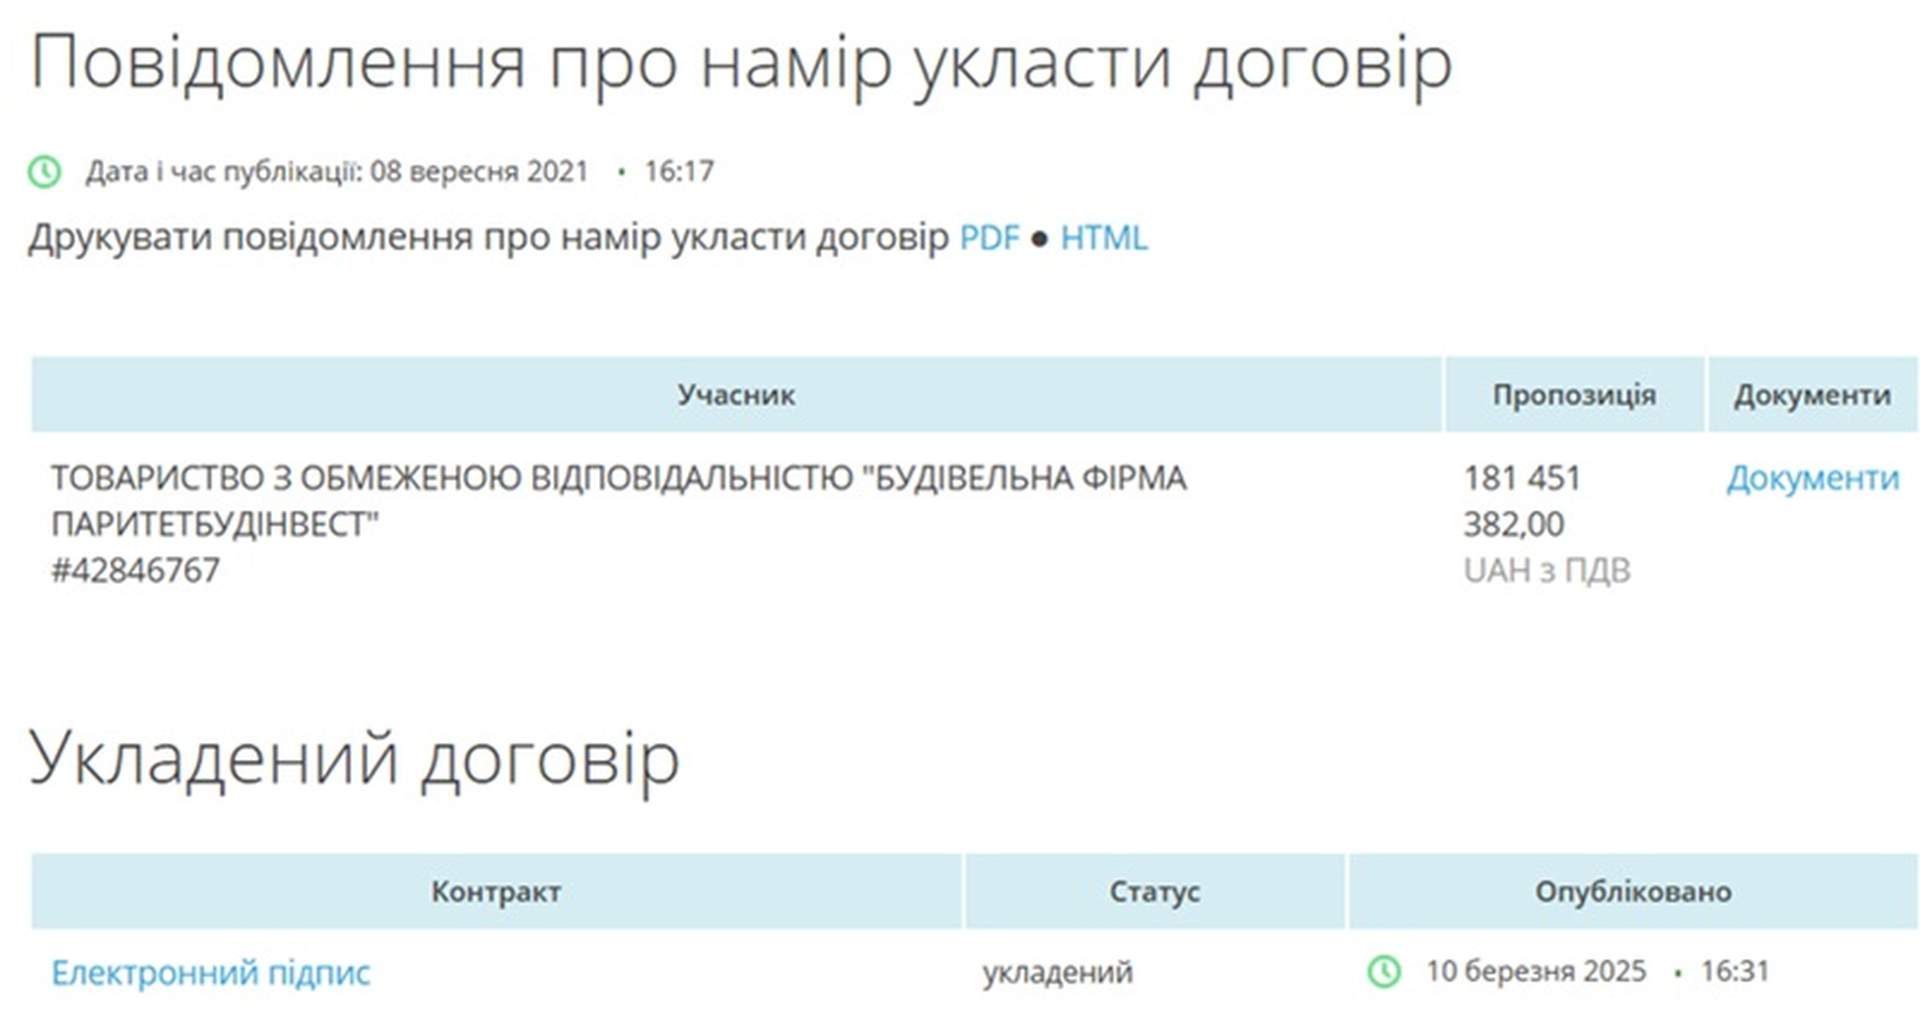Click the contract status укладений
This screenshot has width=1920, height=1027.
(x=1057, y=972)
